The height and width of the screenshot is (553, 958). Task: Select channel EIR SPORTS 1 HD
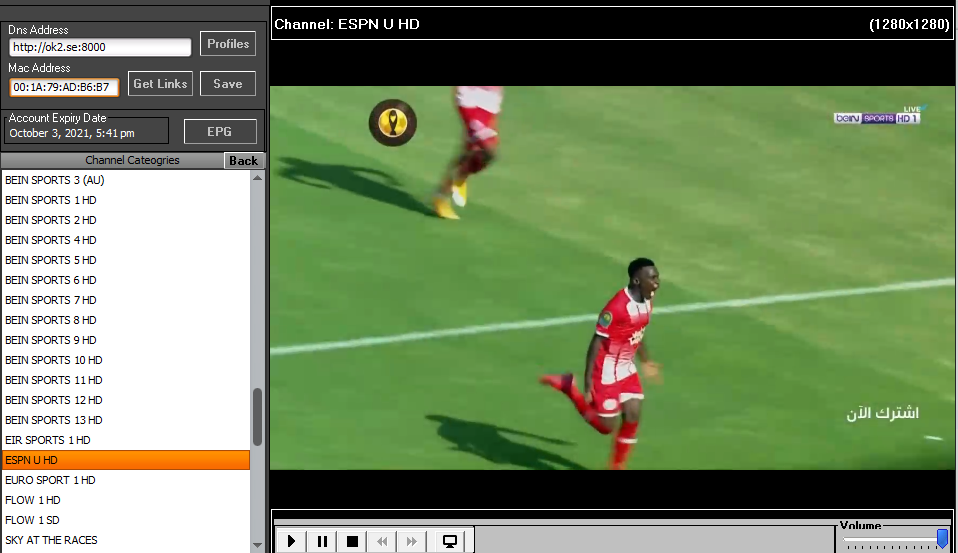pos(126,440)
